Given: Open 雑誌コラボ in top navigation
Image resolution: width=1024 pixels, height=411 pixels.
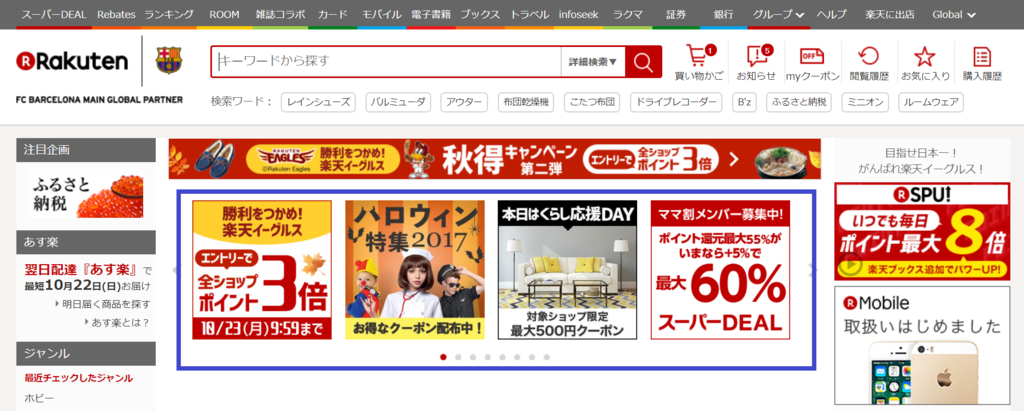Looking at the screenshot, I should pyautogui.click(x=281, y=14).
